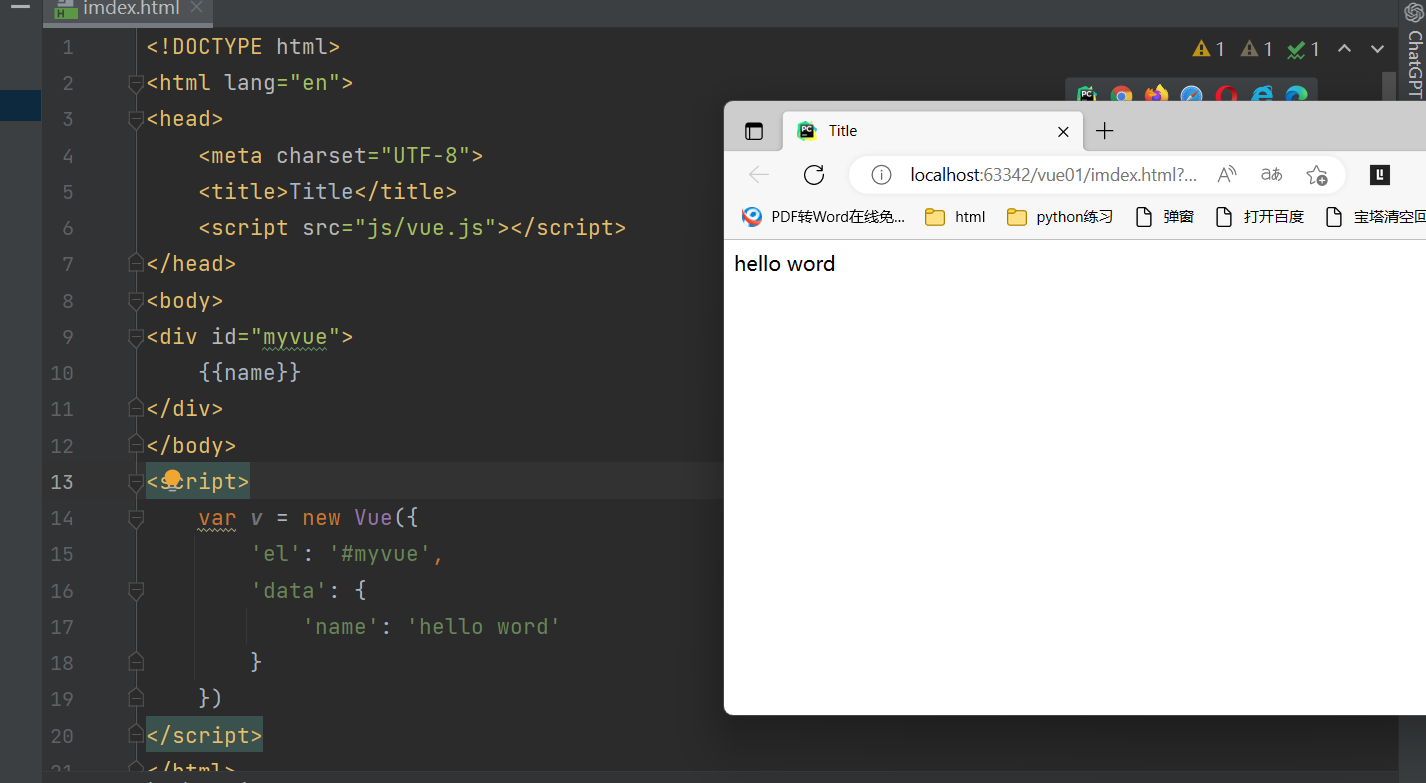This screenshot has width=1426, height=783.
Task: Click the black L extension icon
Action: click(1380, 175)
